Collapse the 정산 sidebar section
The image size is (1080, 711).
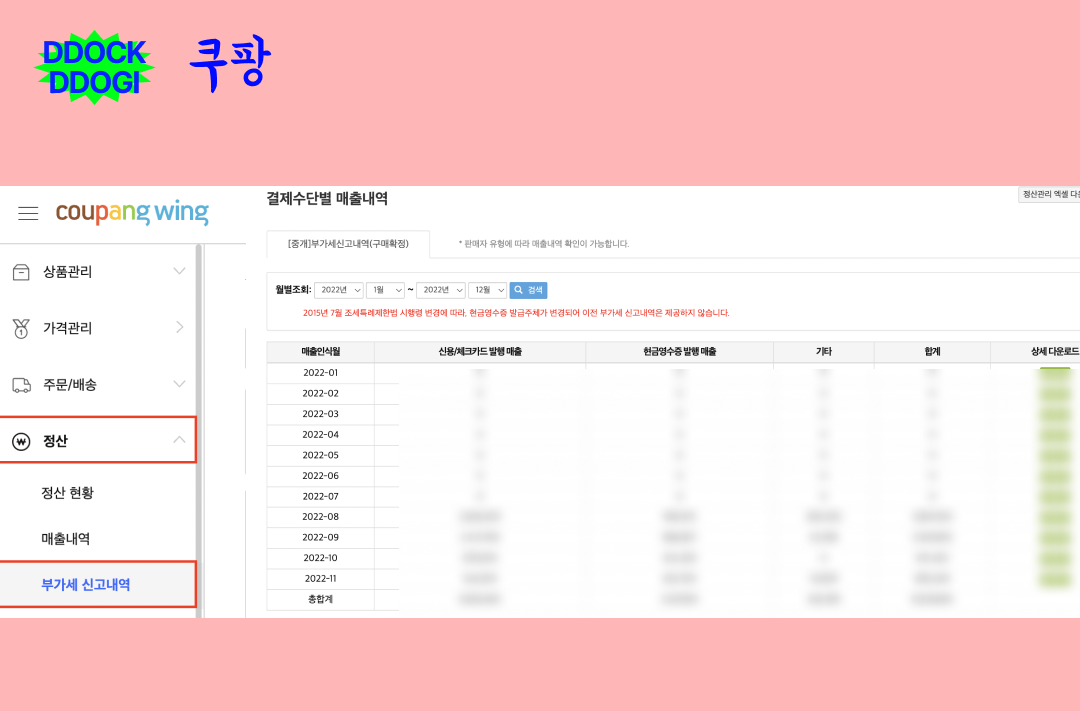coord(180,440)
